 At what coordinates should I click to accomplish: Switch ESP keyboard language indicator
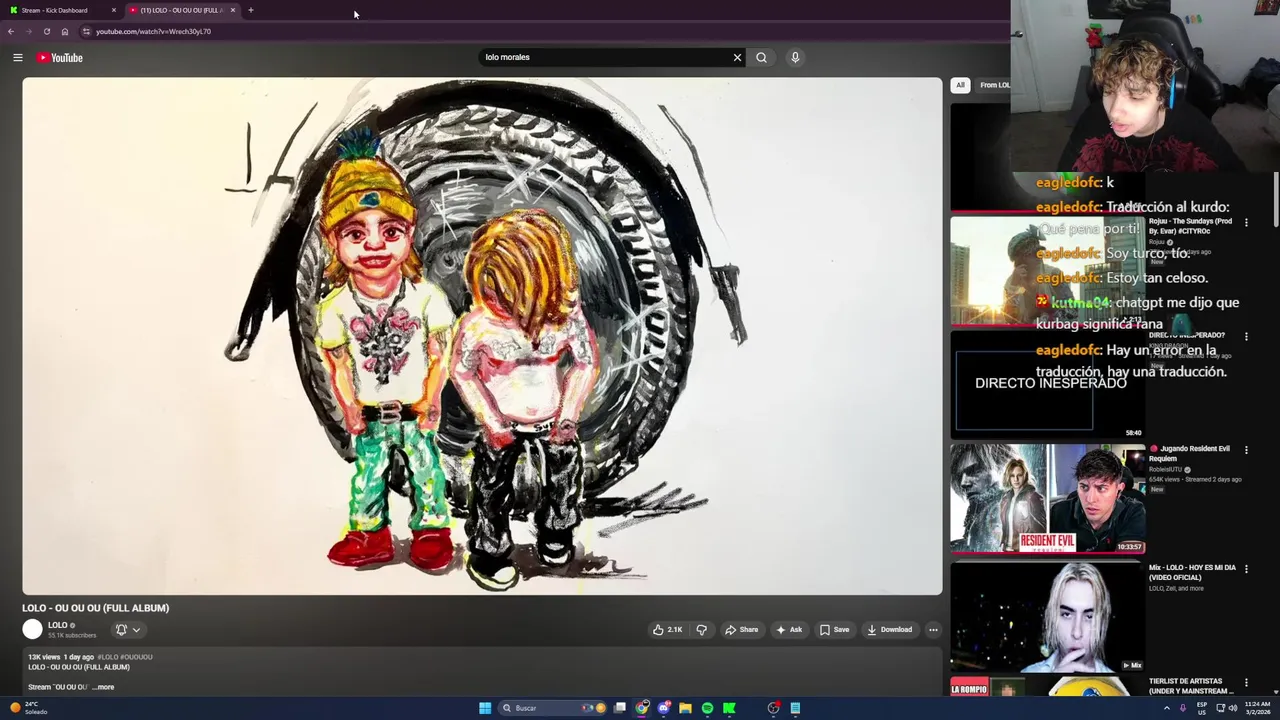tap(1203, 708)
